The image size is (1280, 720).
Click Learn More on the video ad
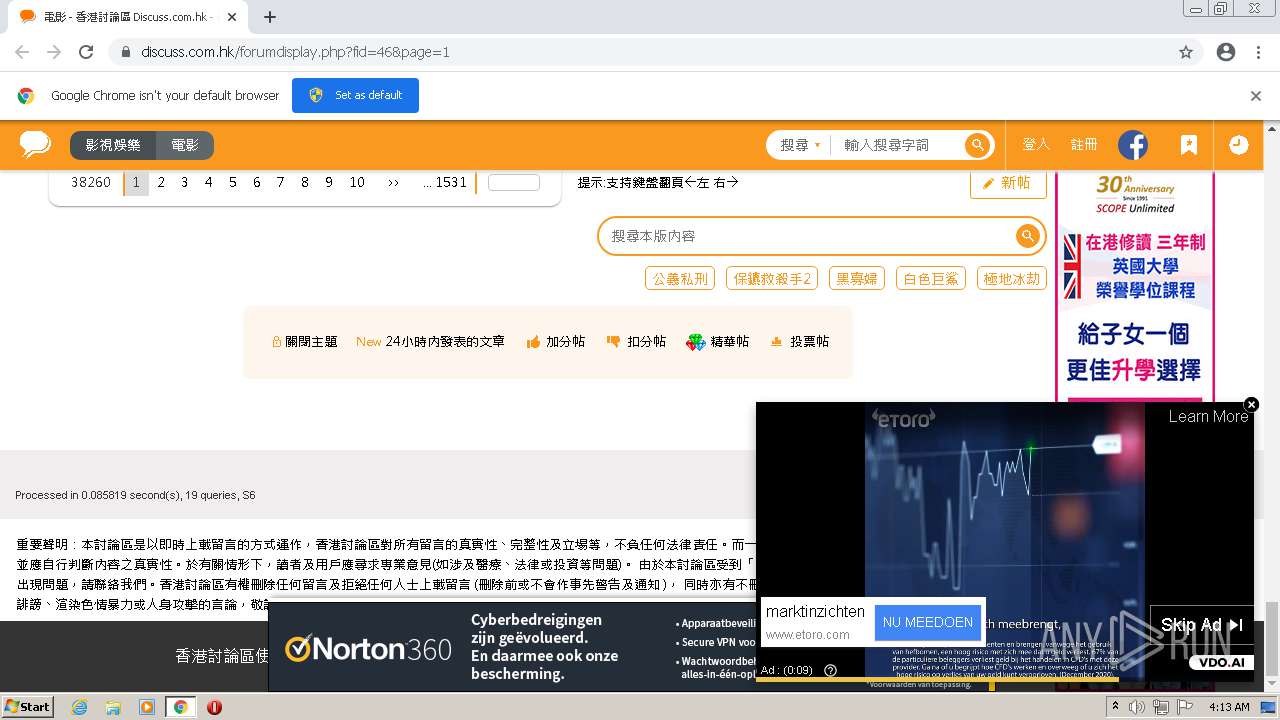[x=1208, y=417]
